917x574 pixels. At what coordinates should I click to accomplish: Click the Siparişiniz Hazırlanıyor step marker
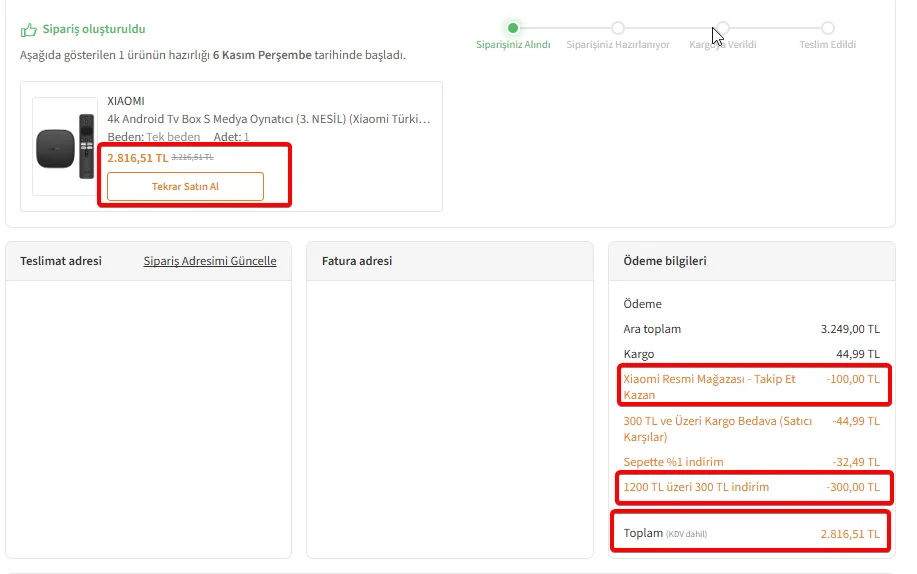point(618,28)
